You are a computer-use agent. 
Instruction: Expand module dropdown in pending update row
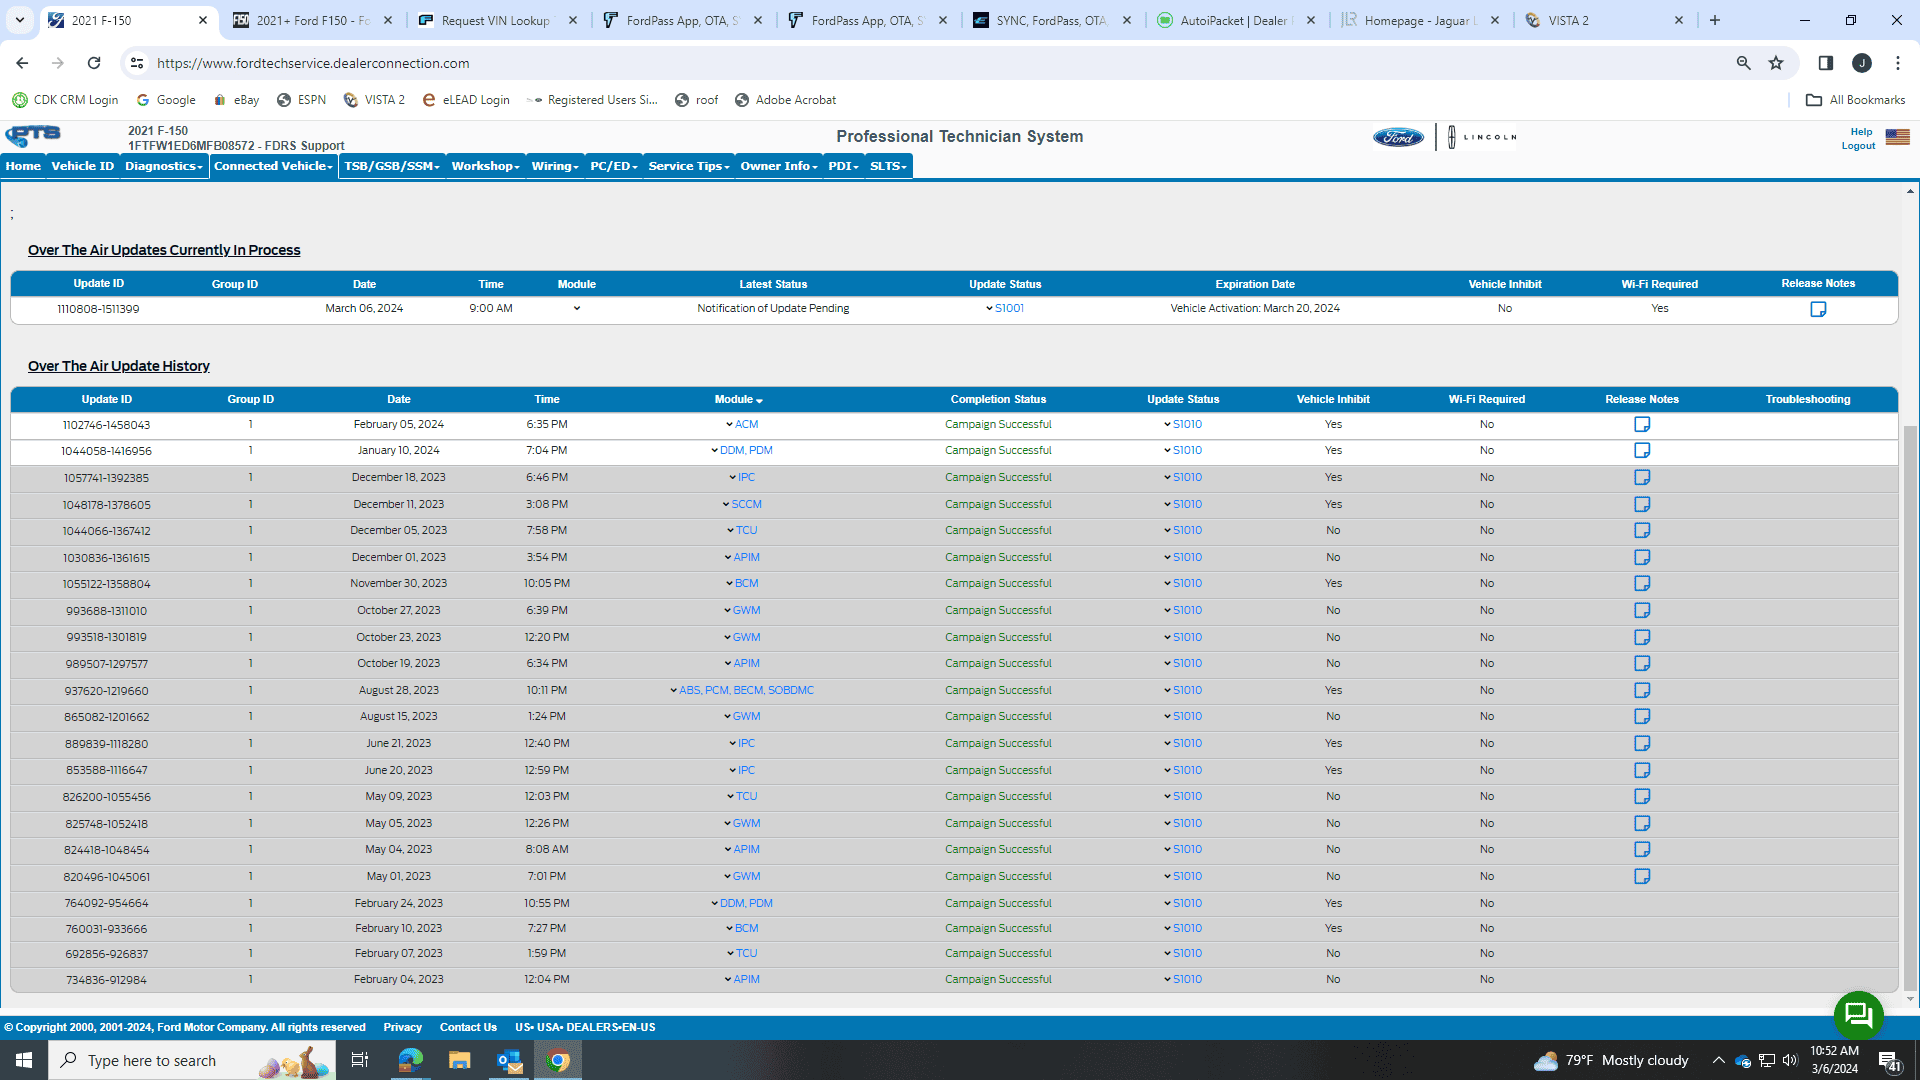(577, 308)
